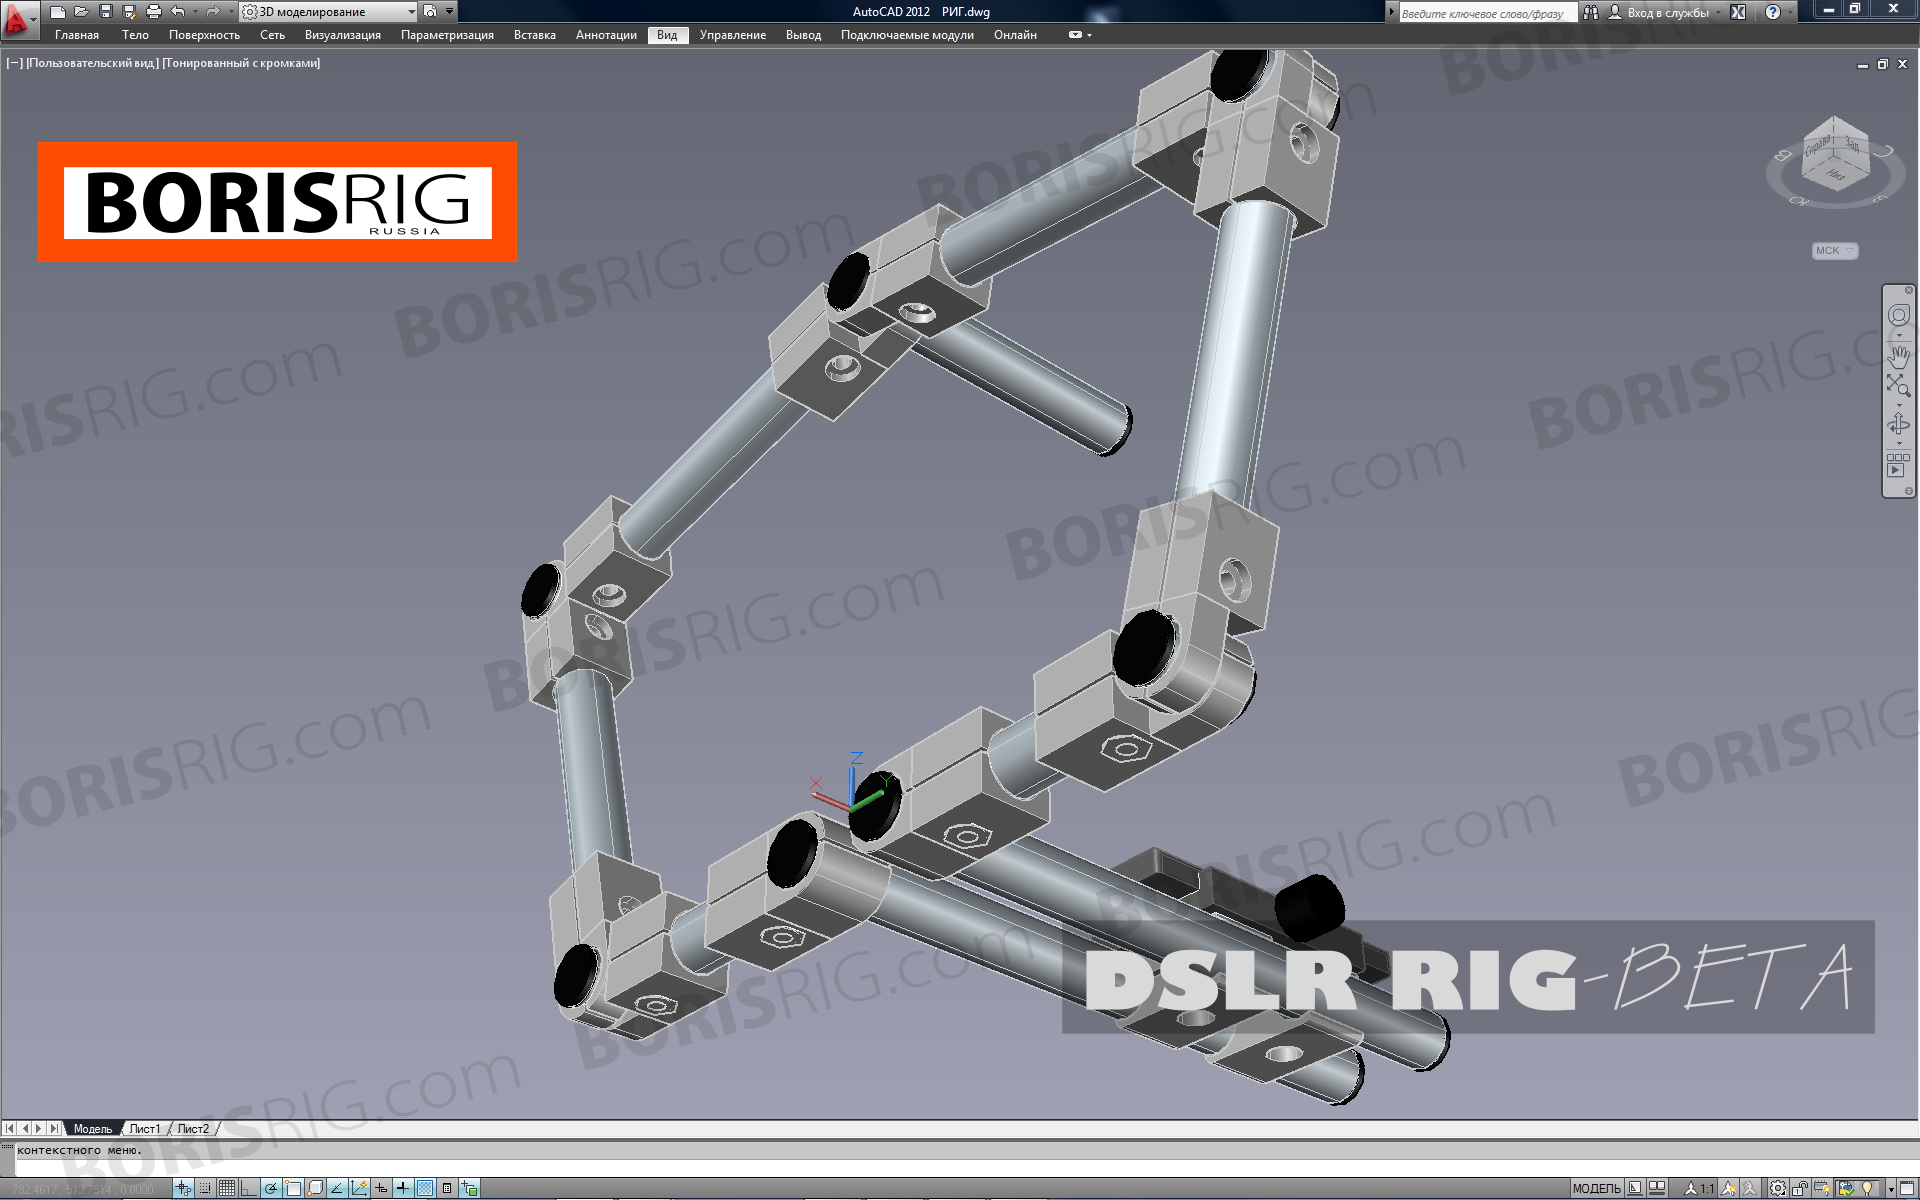
Task: Click the Plot (print) icon
Action: (153, 12)
